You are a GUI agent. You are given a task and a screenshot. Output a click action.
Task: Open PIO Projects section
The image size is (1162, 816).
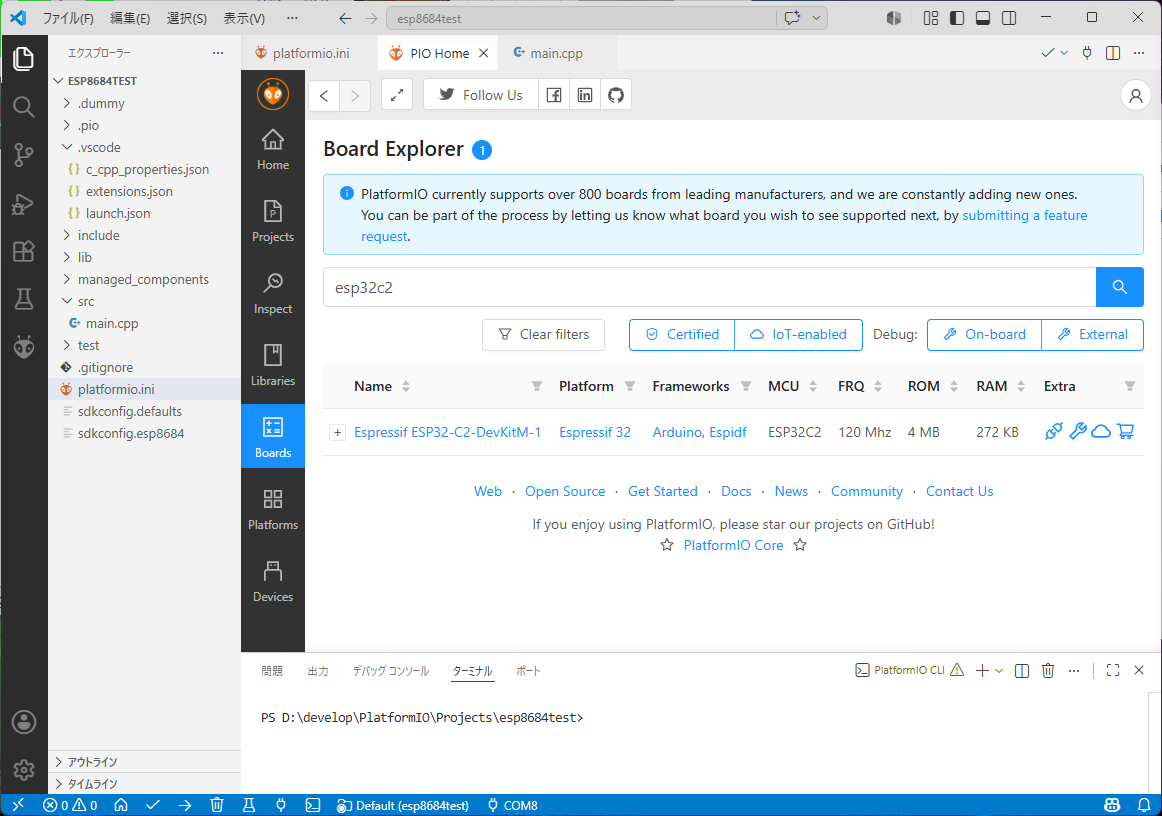(x=273, y=221)
